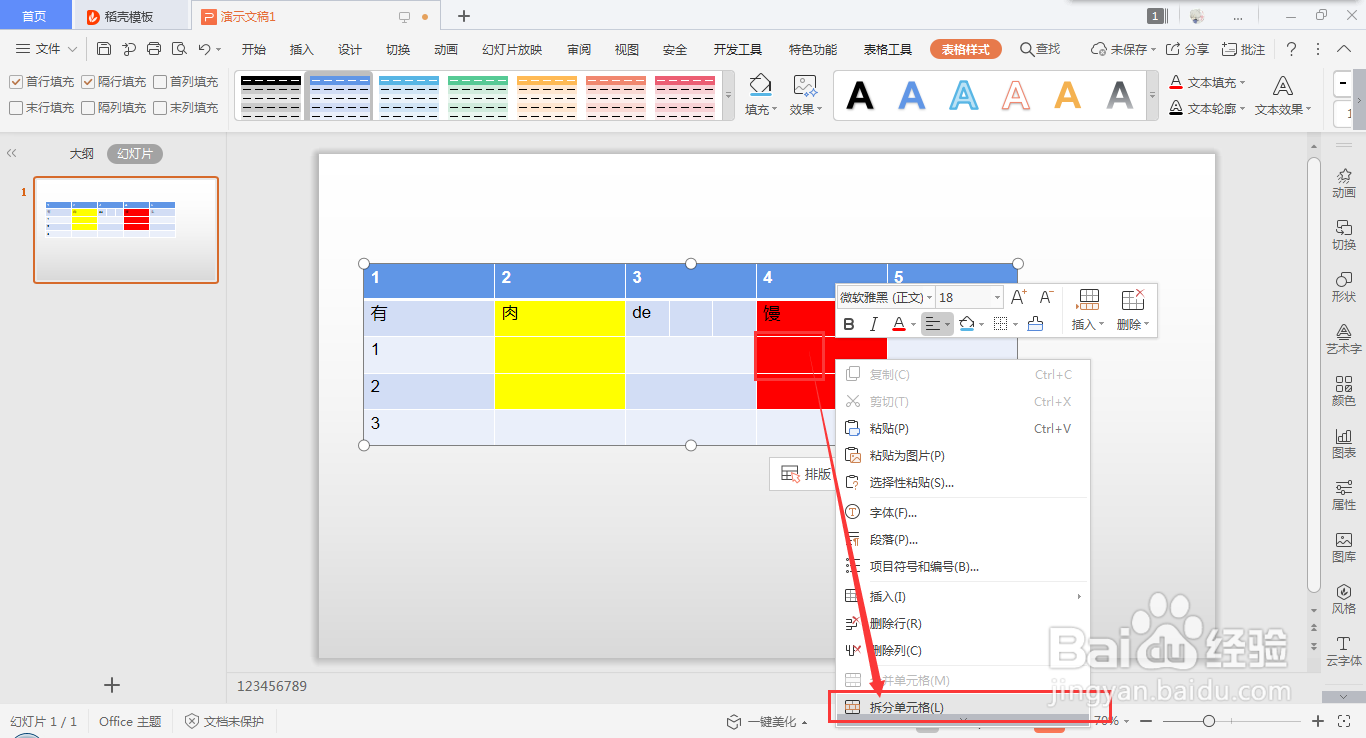Select the green table style swatch

pos(478,96)
